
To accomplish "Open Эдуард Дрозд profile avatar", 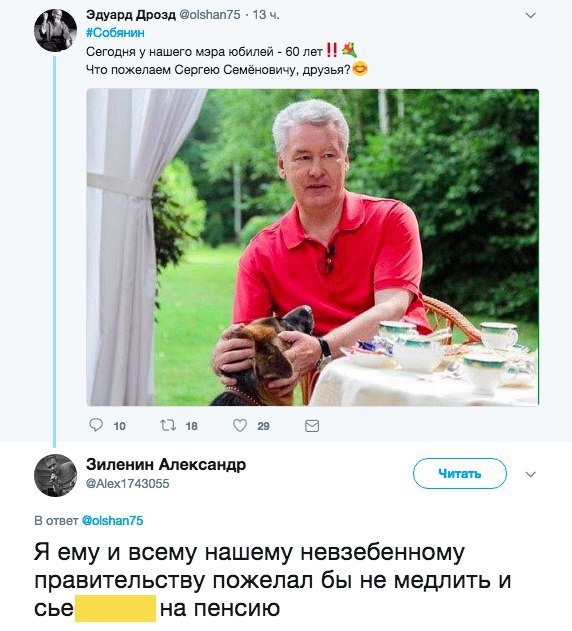I will [56, 30].
